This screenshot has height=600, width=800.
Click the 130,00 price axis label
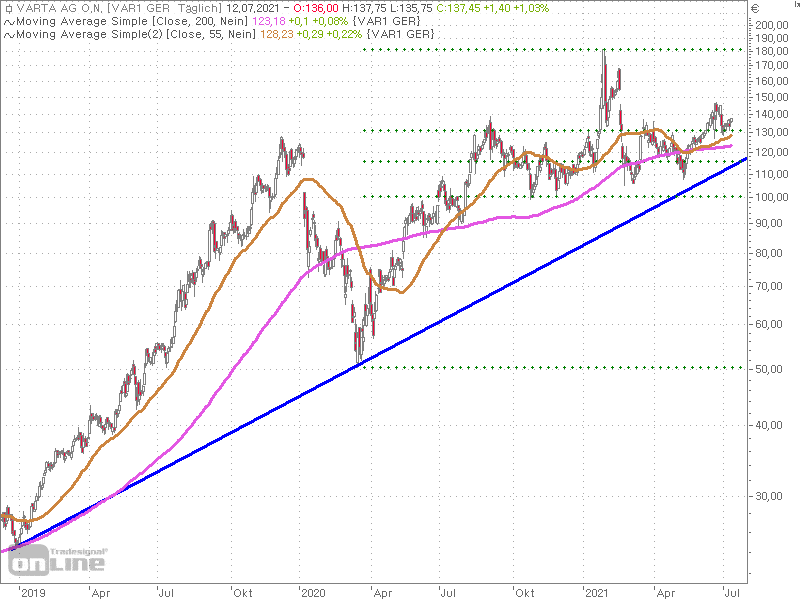(771, 132)
